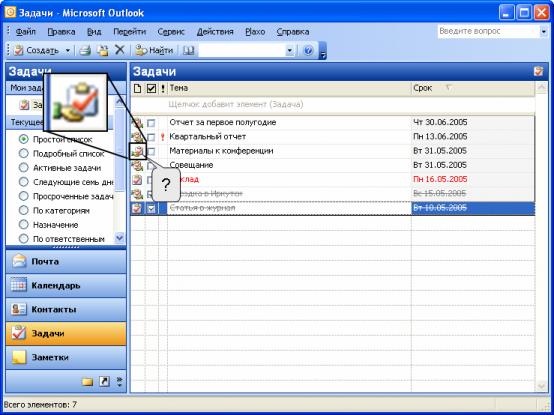Click the Create (Создать) new task icon

[x=18, y=51]
